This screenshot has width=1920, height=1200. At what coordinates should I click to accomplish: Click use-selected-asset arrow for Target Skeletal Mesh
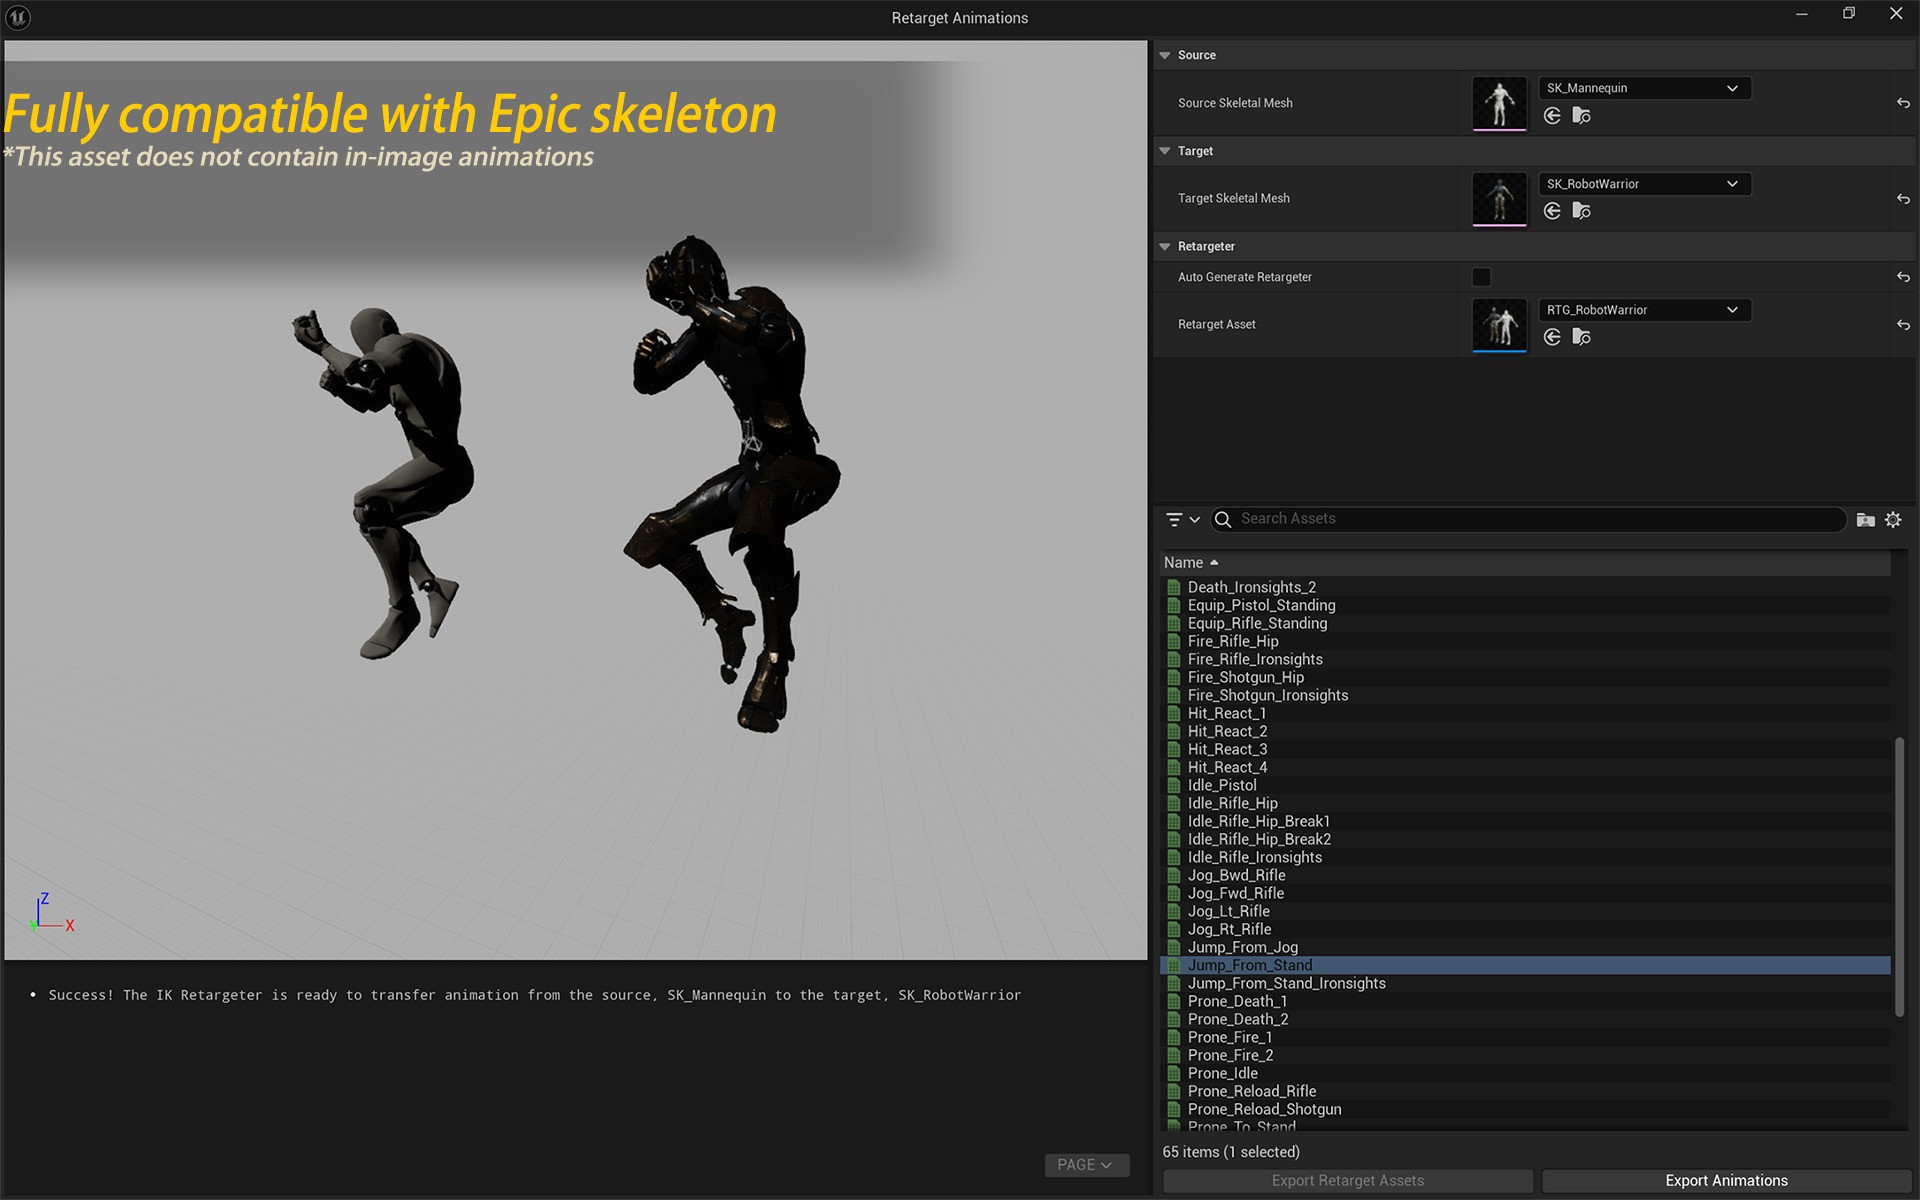click(x=1552, y=211)
